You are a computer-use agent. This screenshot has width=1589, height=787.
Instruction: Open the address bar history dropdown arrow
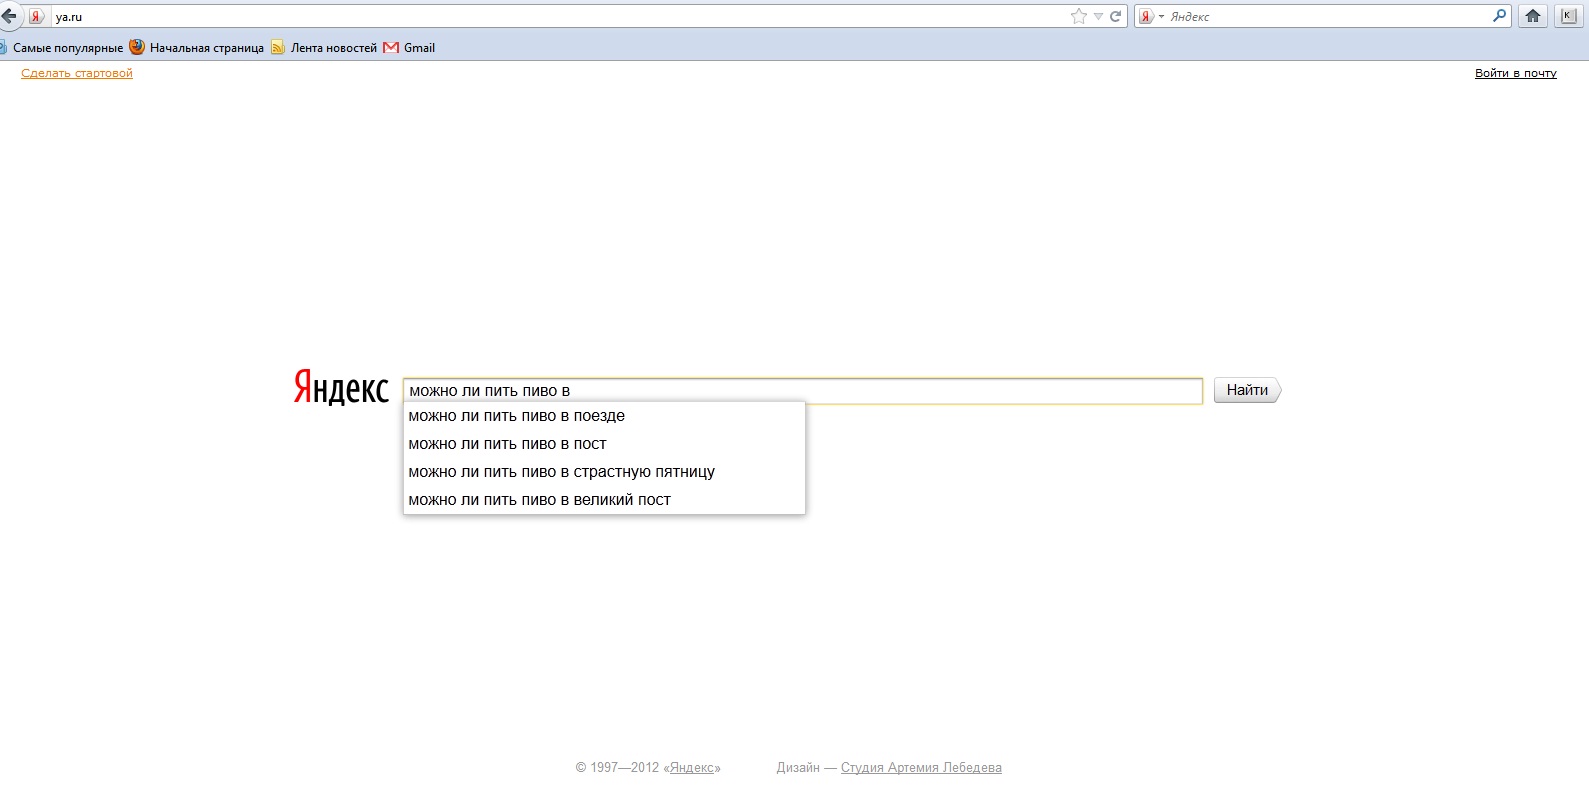1098,16
